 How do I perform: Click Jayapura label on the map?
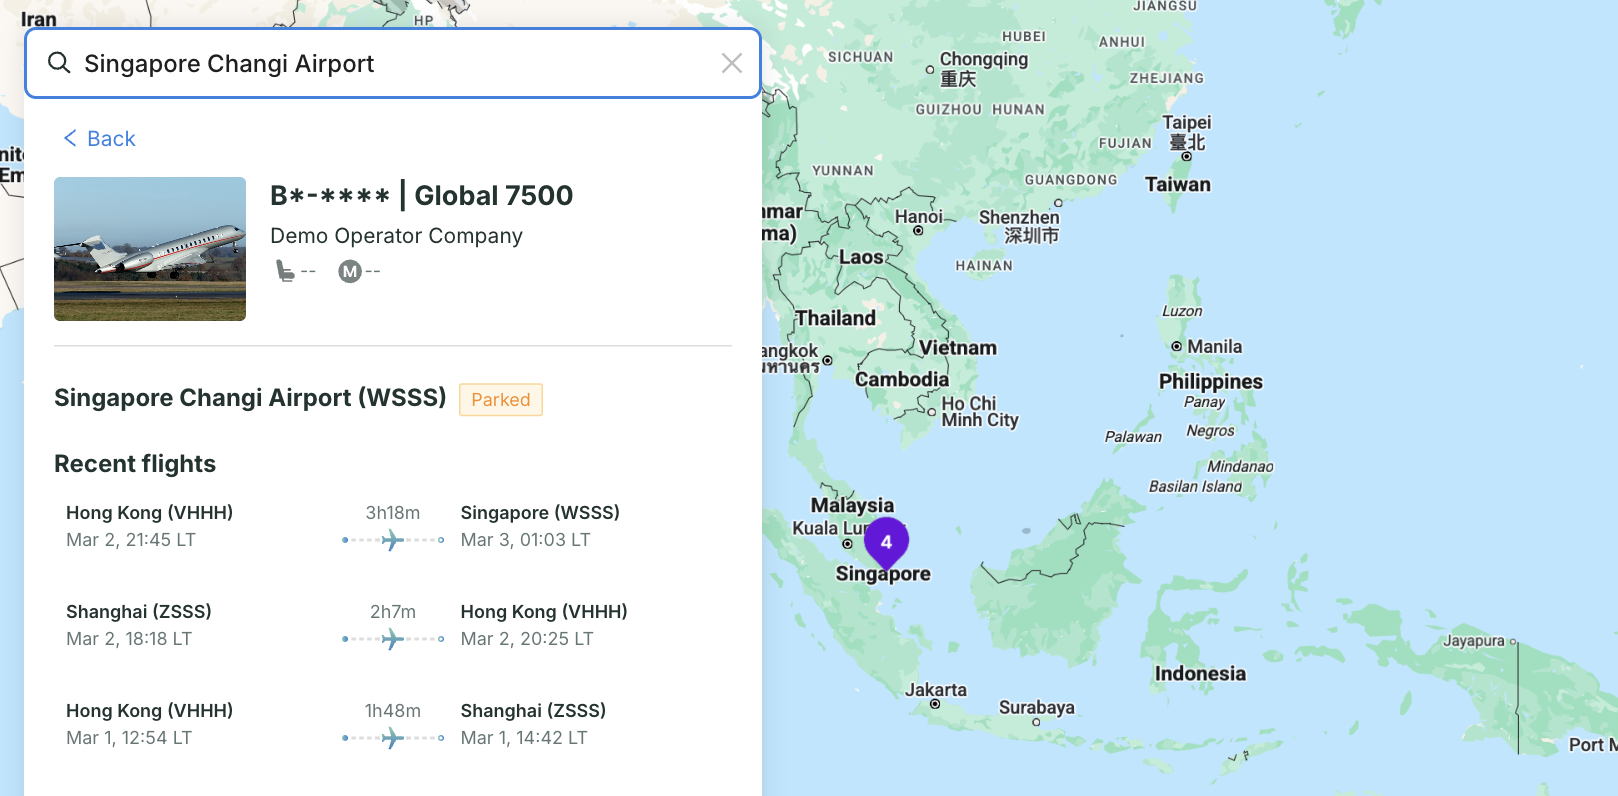point(1474,641)
